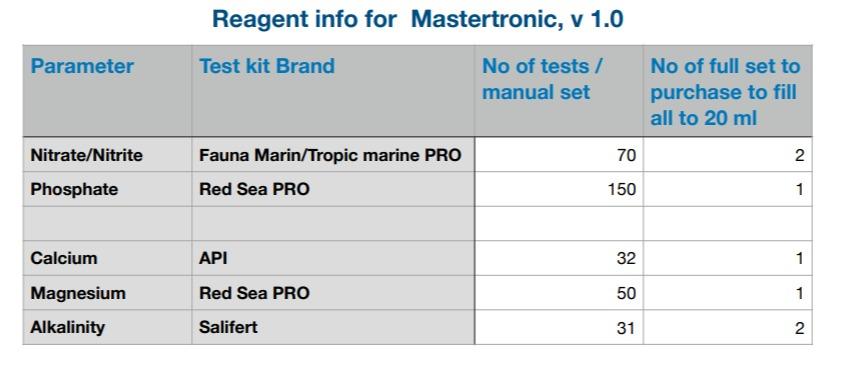The width and height of the screenshot is (844, 366).
Task: Click the Alkalinity row label
Action: coord(107,327)
